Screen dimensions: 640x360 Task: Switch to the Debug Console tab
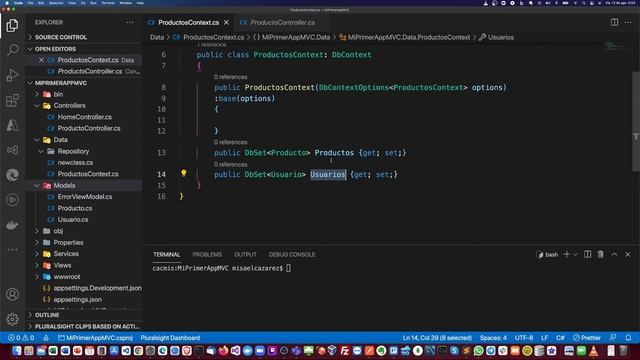coord(292,254)
